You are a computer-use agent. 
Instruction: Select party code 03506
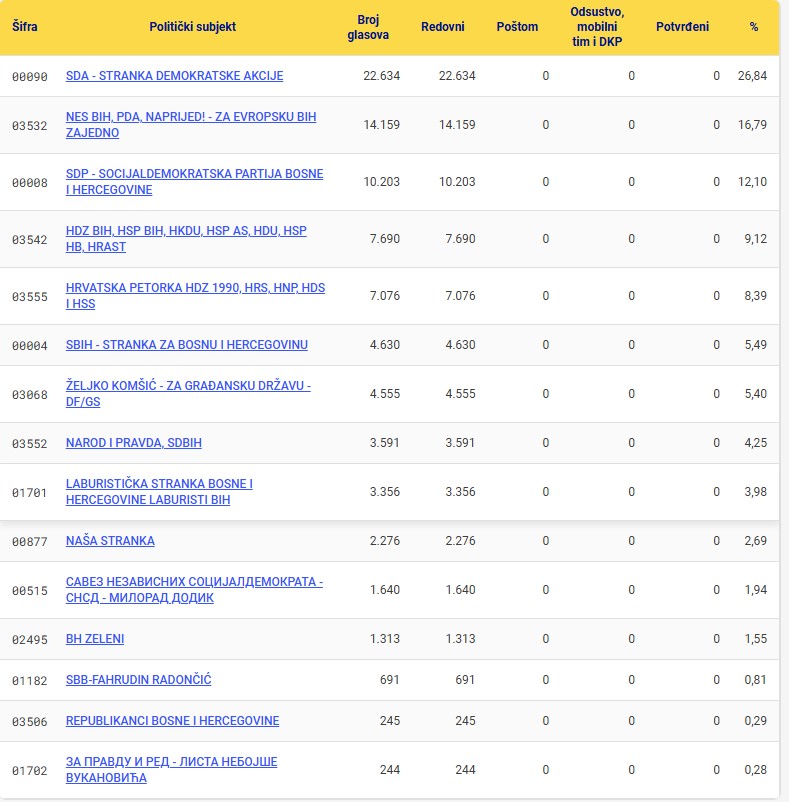pyautogui.click(x=30, y=722)
